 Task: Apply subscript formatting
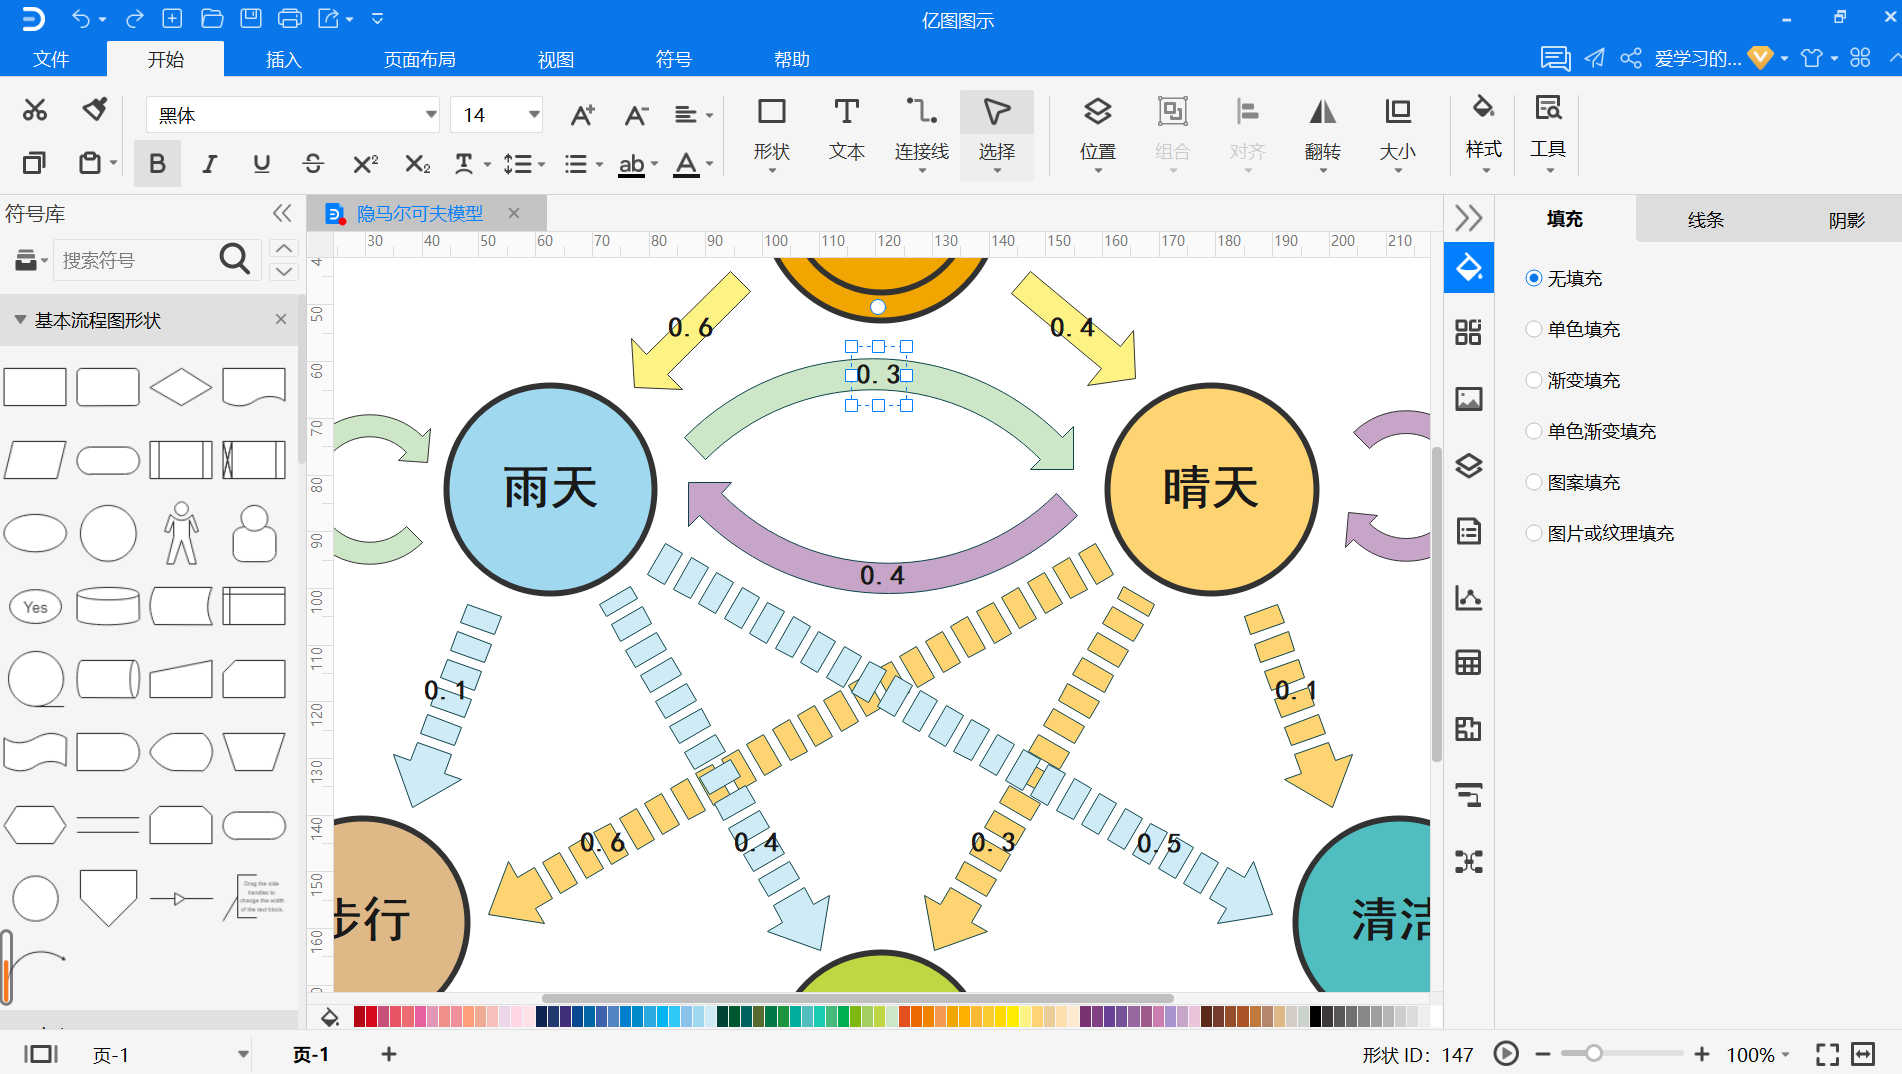[417, 164]
